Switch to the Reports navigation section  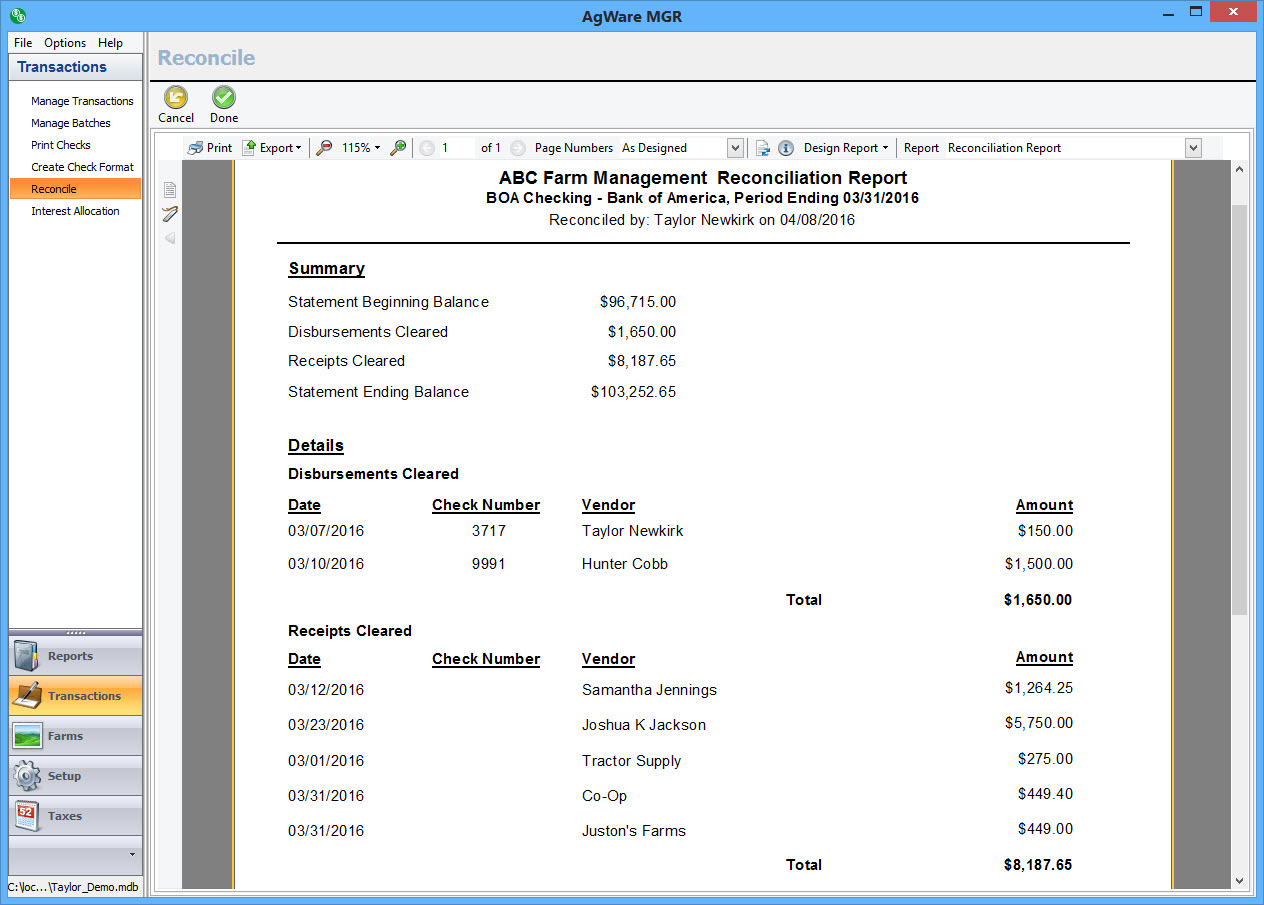75,656
